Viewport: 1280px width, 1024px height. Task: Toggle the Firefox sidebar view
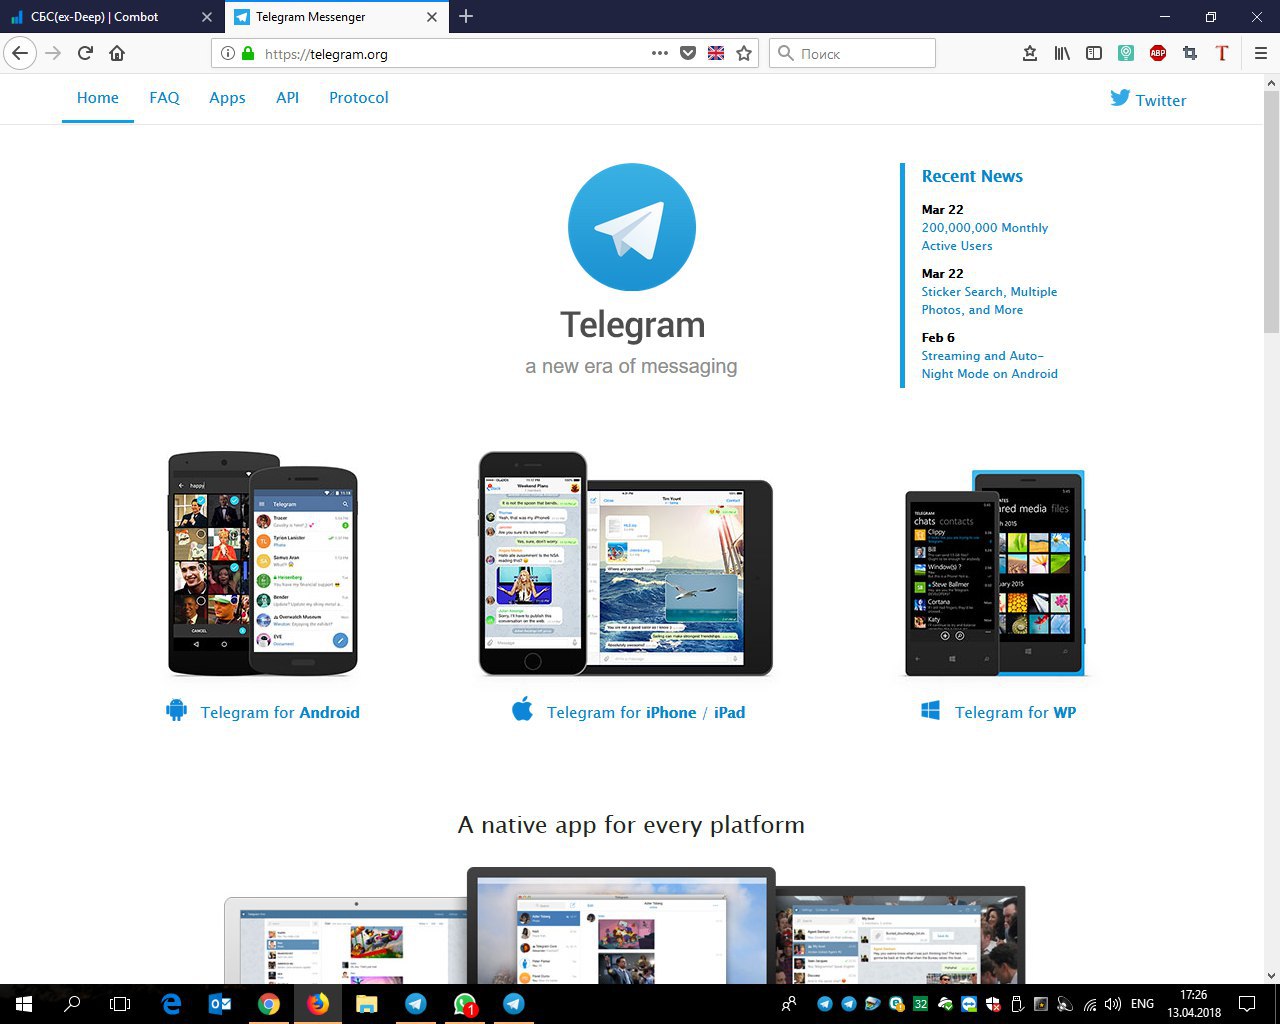[x=1094, y=53]
